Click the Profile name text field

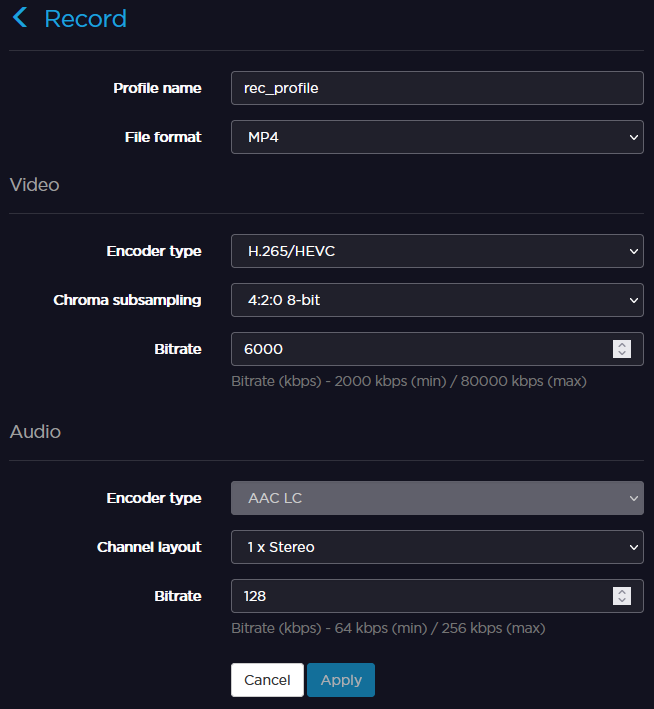(x=436, y=88)
